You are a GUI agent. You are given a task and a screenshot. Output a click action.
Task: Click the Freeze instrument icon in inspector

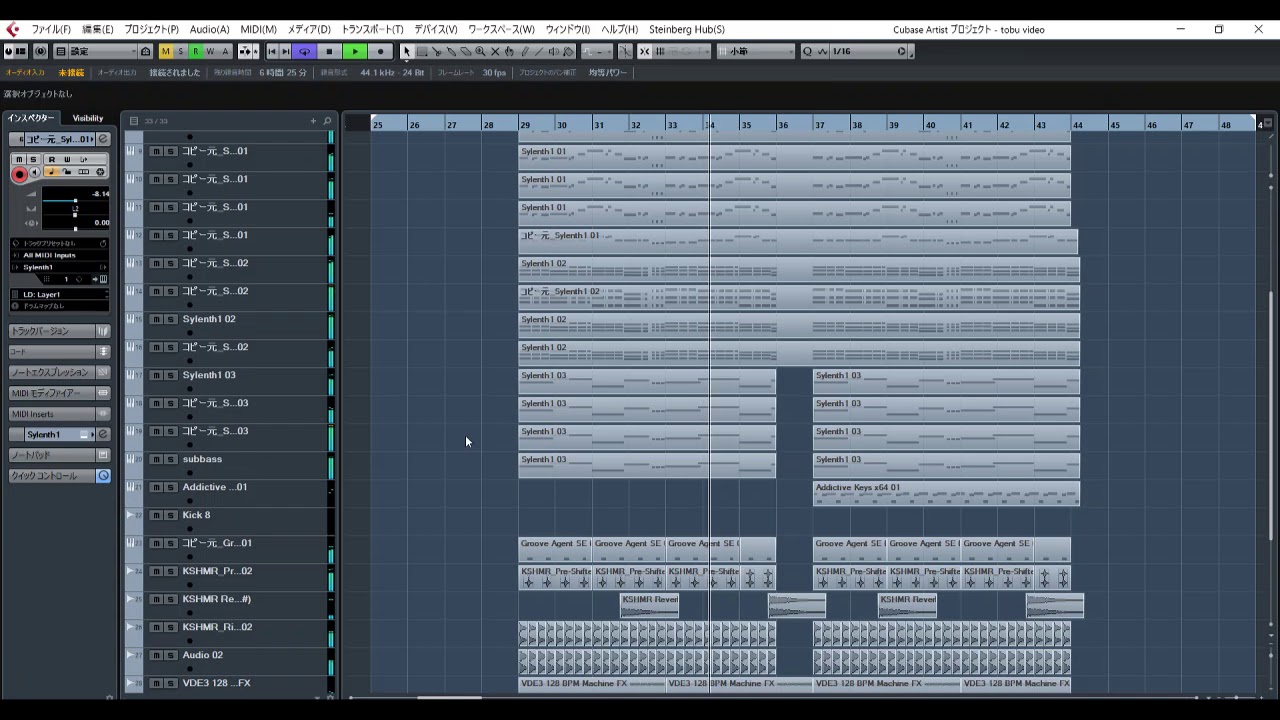(x=100, y=172)
